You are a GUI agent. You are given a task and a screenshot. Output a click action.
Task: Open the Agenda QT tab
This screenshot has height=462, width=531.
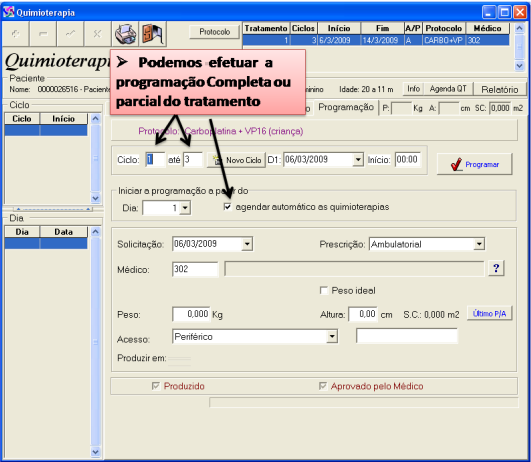pyautogui.click(x=448, y=89)
